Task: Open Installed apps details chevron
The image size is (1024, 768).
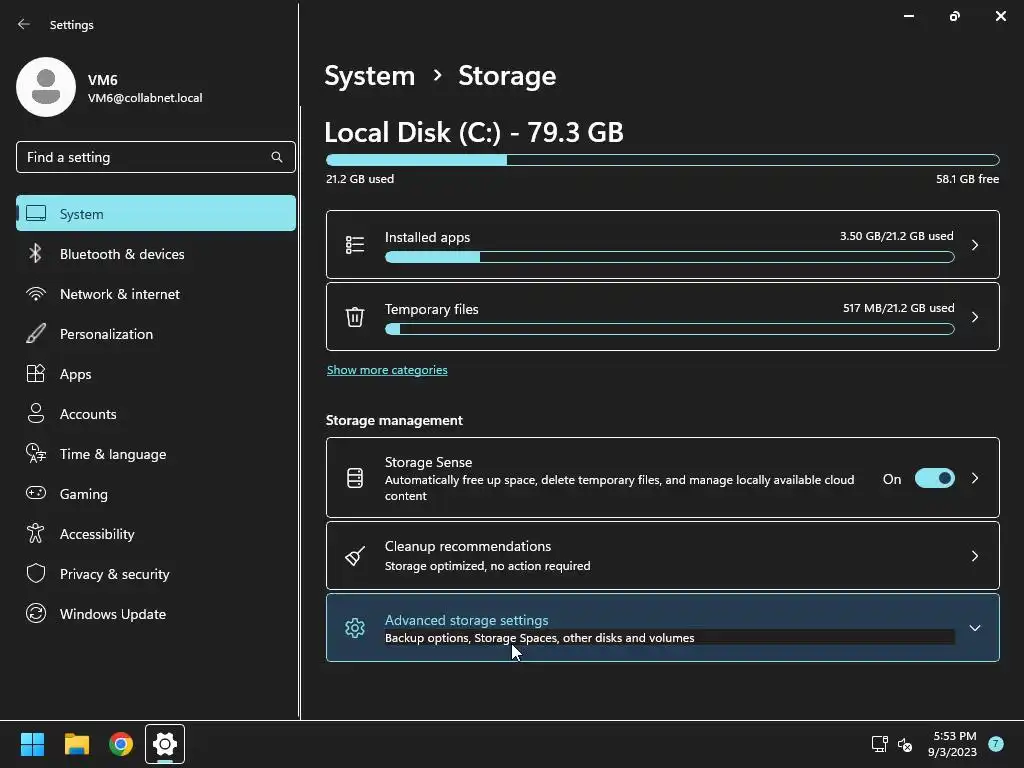Action: (975, 245)
